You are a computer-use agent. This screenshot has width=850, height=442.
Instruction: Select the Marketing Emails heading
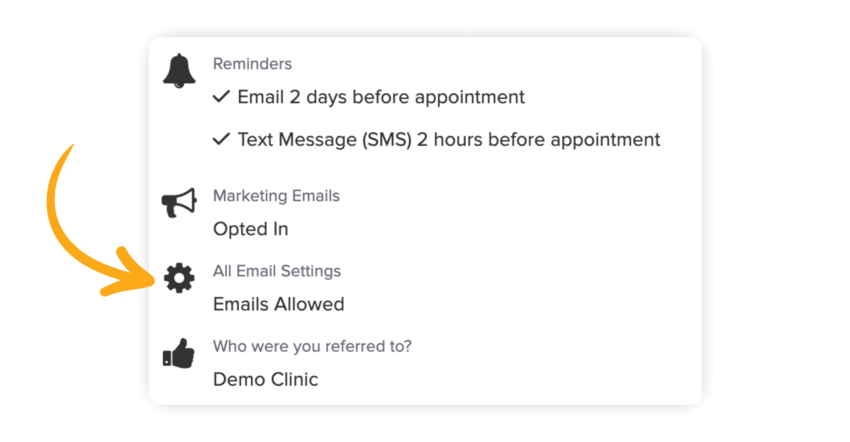[276, 196]
